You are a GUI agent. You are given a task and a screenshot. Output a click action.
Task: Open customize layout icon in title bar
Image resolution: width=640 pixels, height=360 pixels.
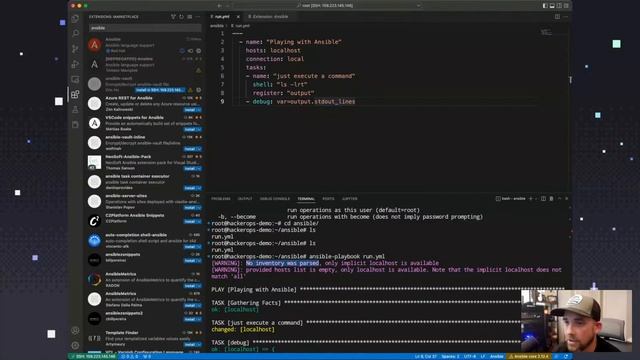coord(566,6)
